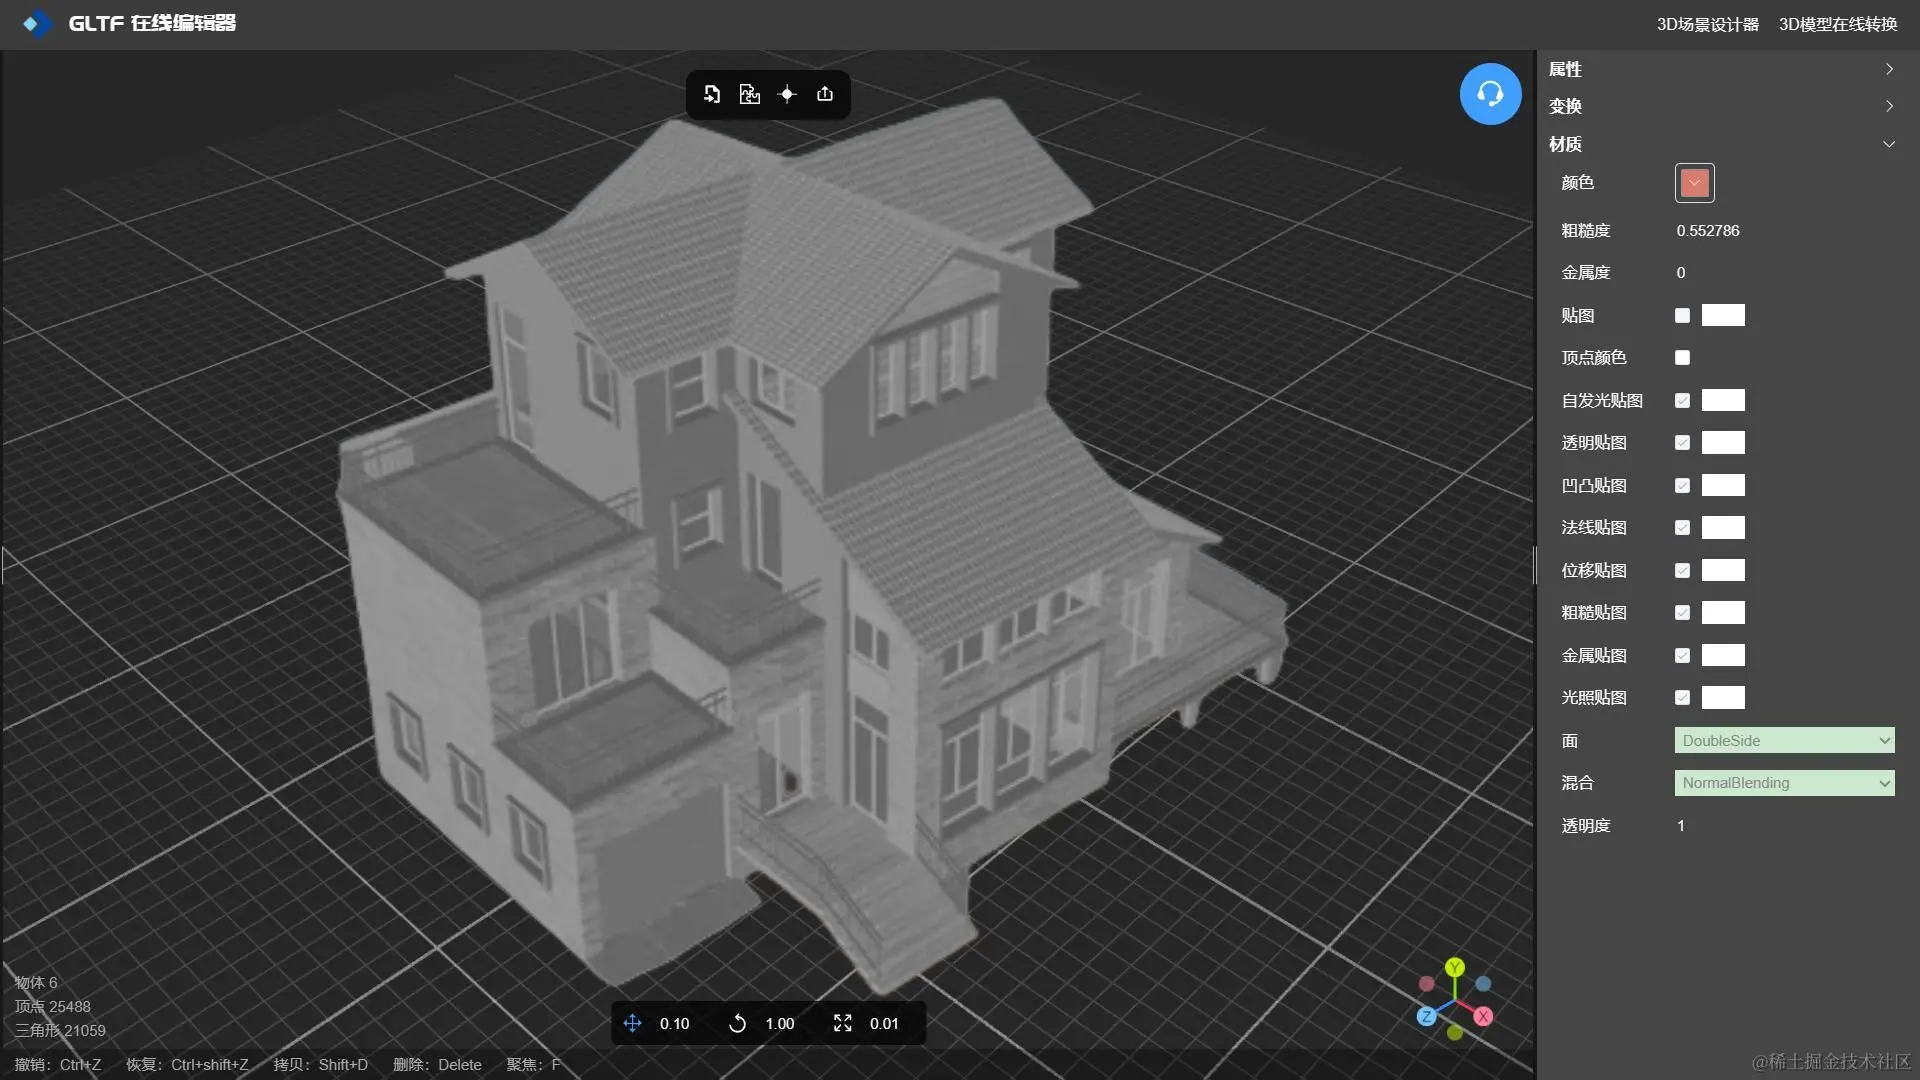Click the green Y axis on gizmo

tap(1455, 967)
